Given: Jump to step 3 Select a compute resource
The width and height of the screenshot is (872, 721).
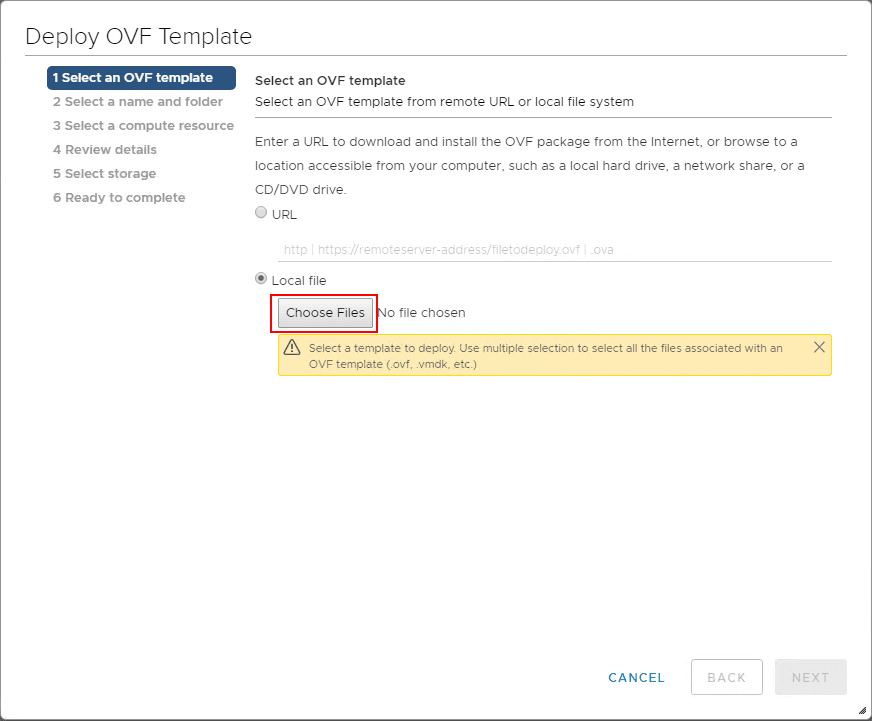Looking at the screenshot, I should click(x=143, y=126).
